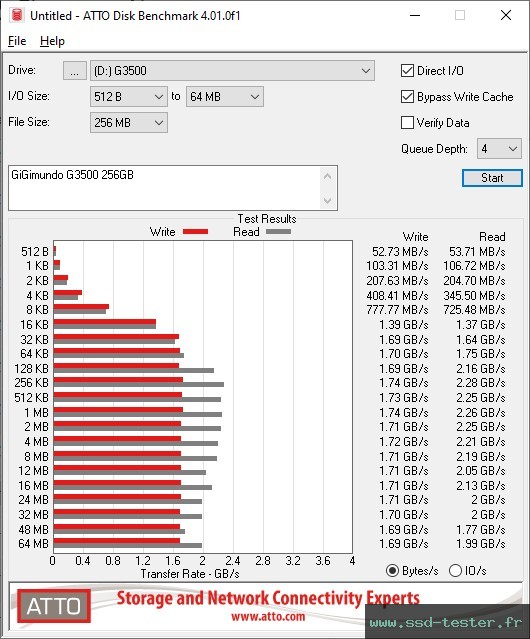This screenshot has height=639, width=530.
Task: Open the Queue Depth dropdown
Action: [x=499, y=149]
